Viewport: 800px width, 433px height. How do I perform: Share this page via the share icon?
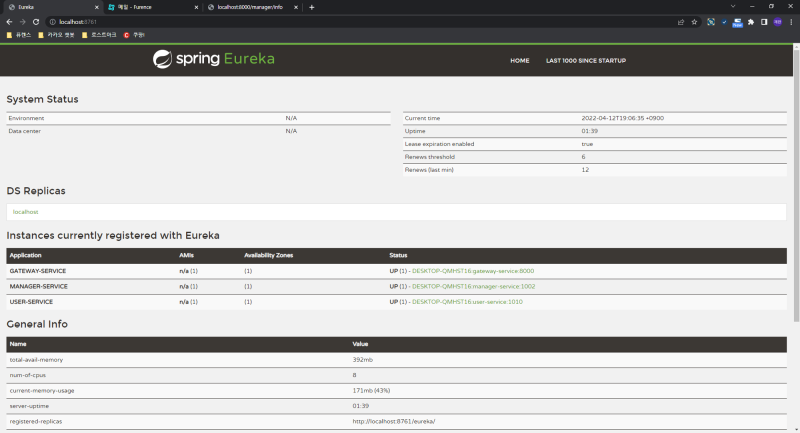pos(681,22)
